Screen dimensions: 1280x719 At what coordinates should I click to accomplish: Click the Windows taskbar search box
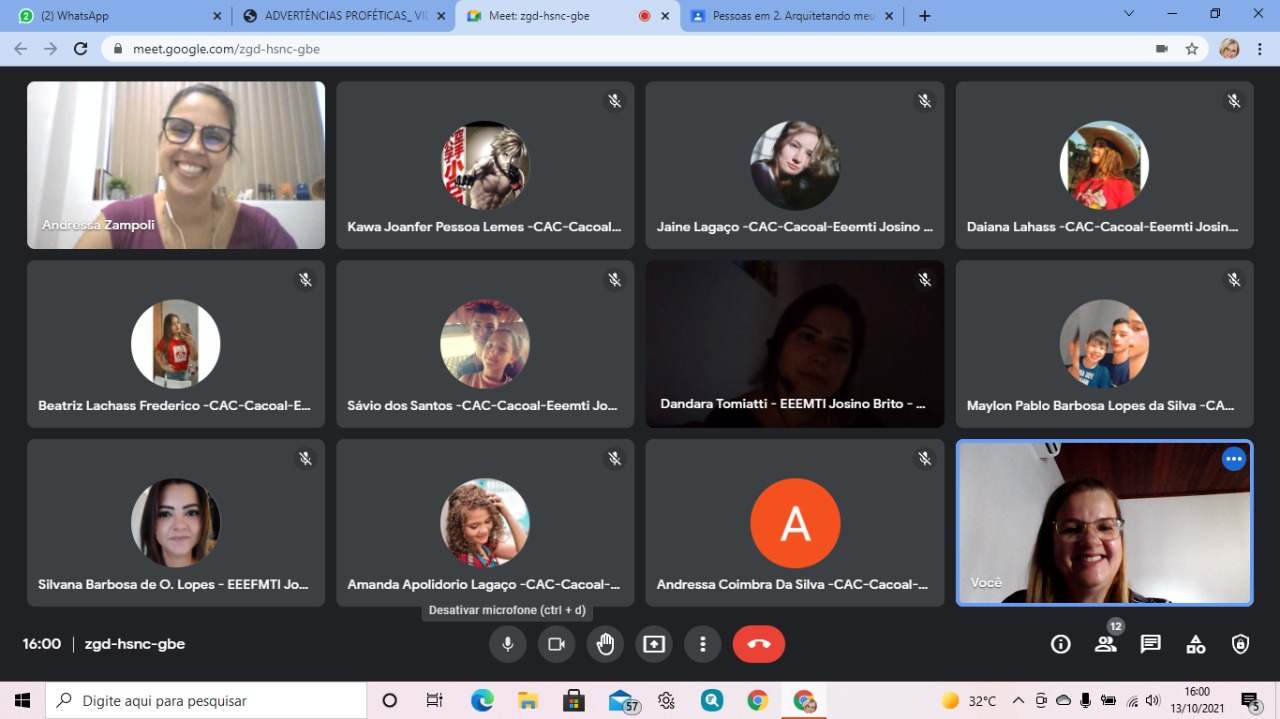[x=206, y=700]
